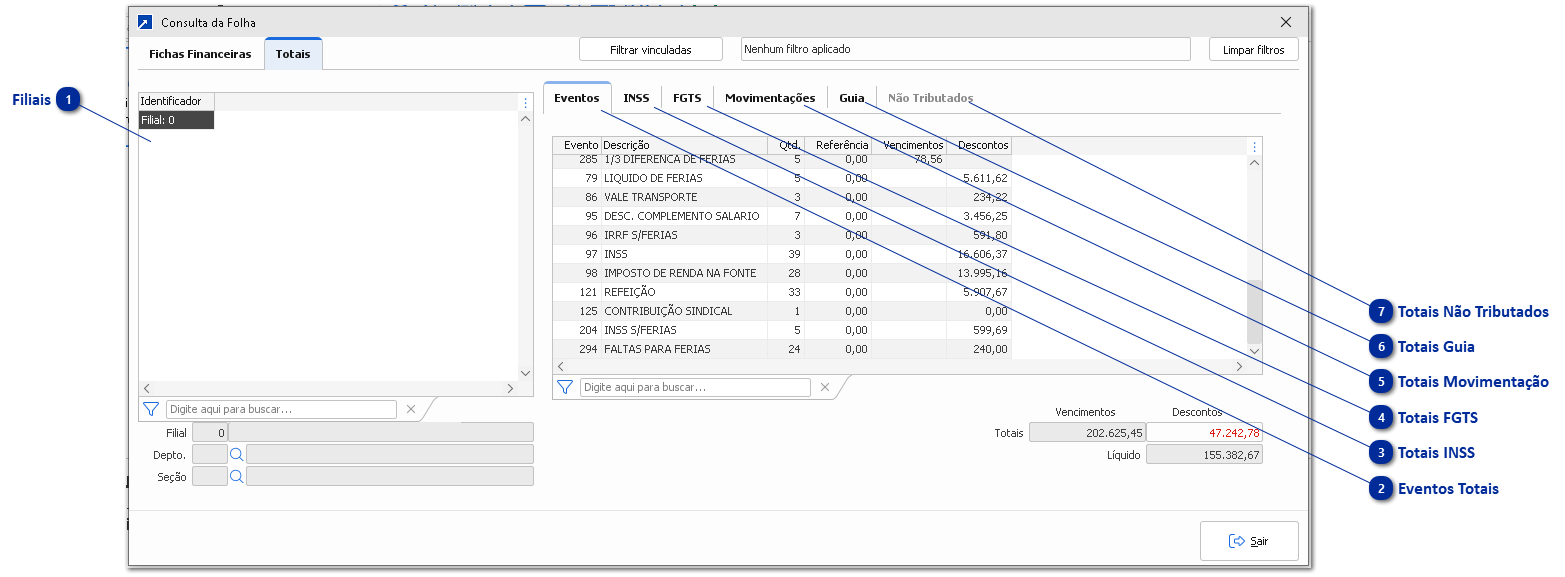Click filter funnel icon under events grid
Viewport: 1565px width, 577px height.
tap(565, 387)
